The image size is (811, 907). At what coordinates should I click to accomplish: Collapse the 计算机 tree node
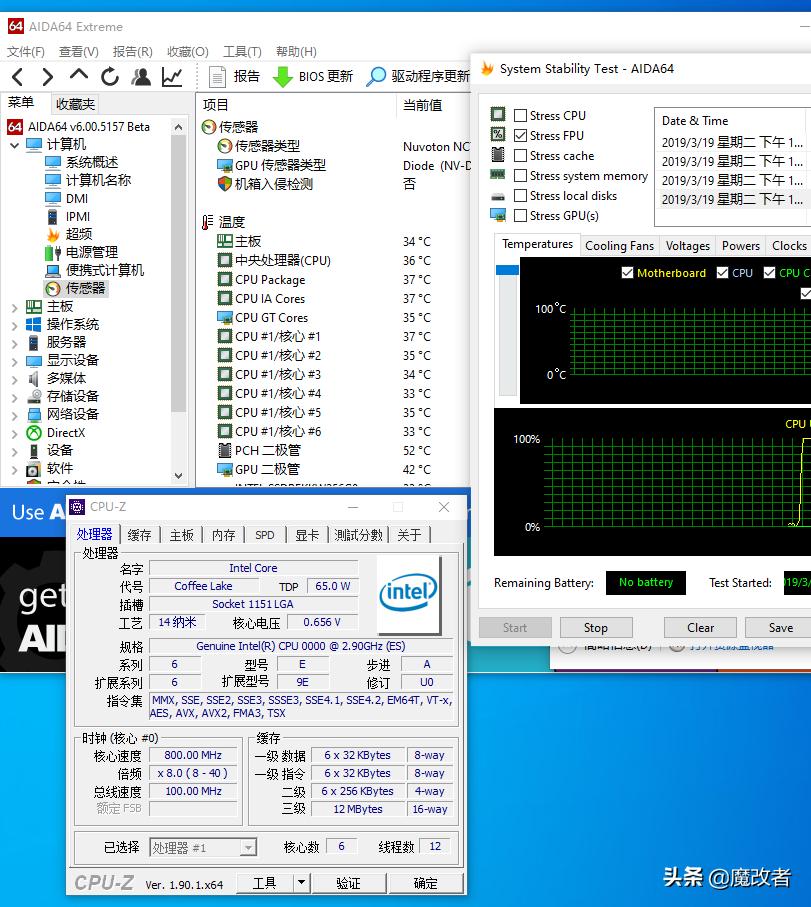15,144
